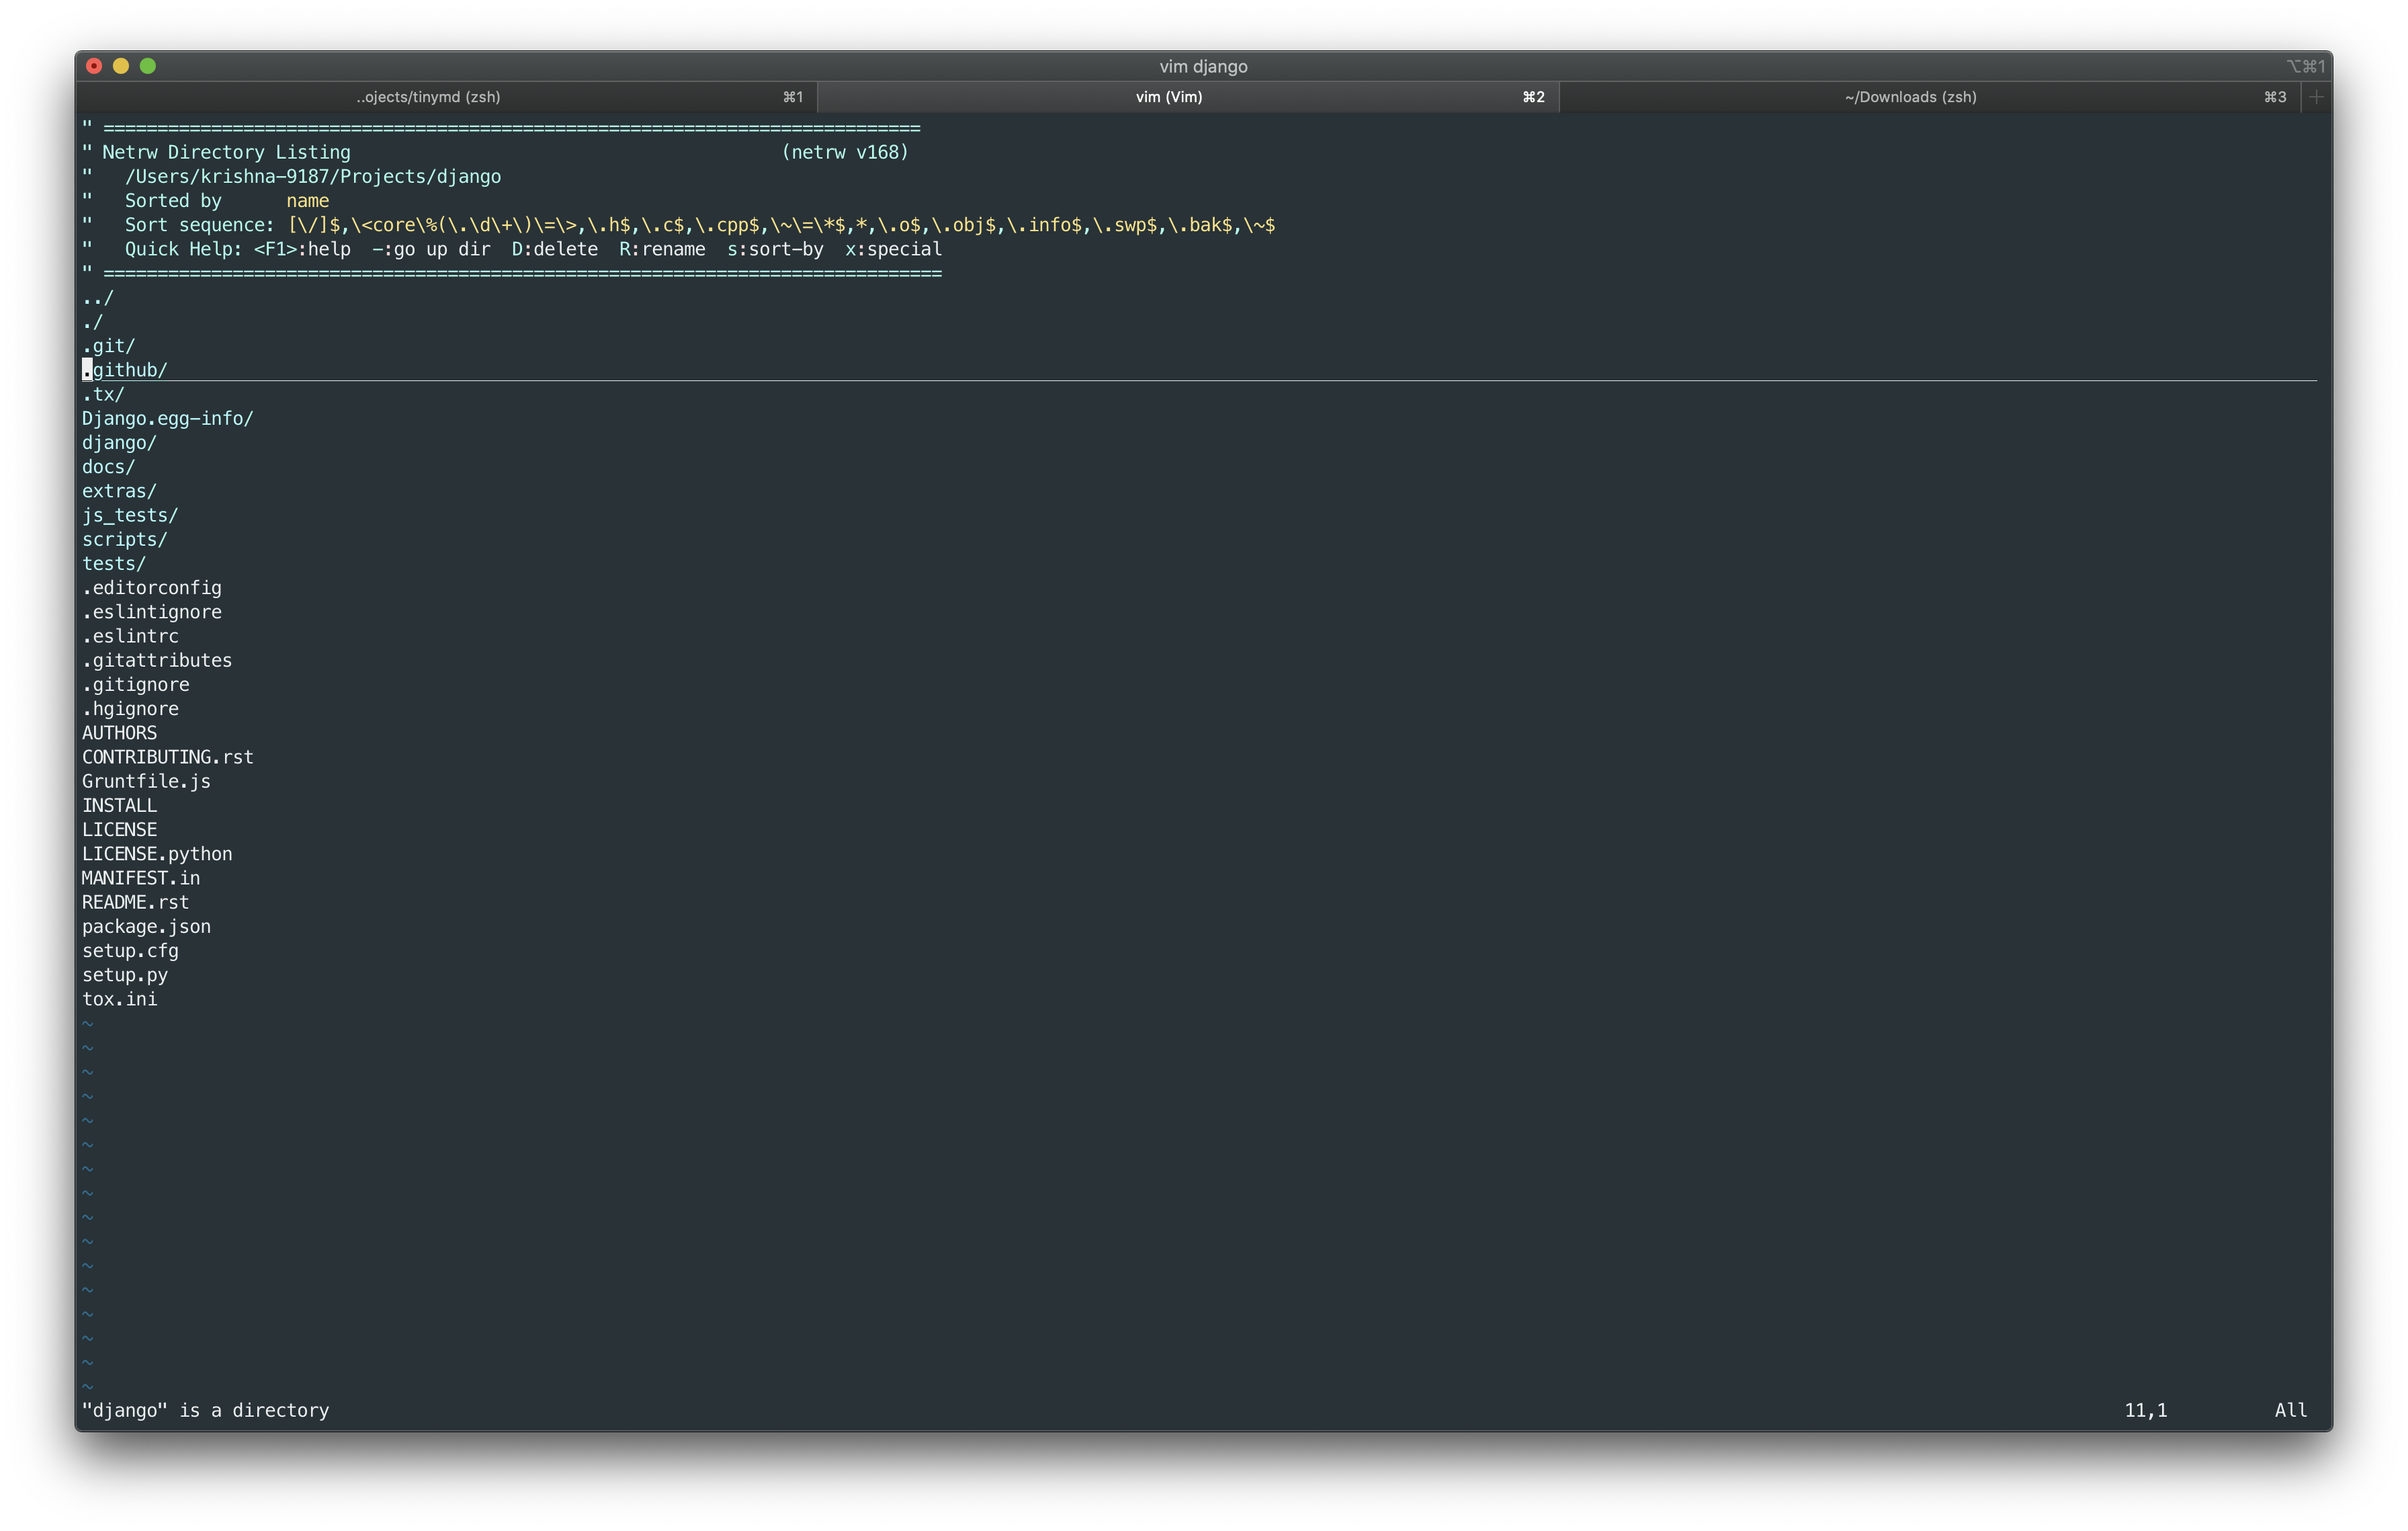Viewport: 2408px width, 1531px height.
Task: Select the LICENSE.python file
Action: (157, 854)
